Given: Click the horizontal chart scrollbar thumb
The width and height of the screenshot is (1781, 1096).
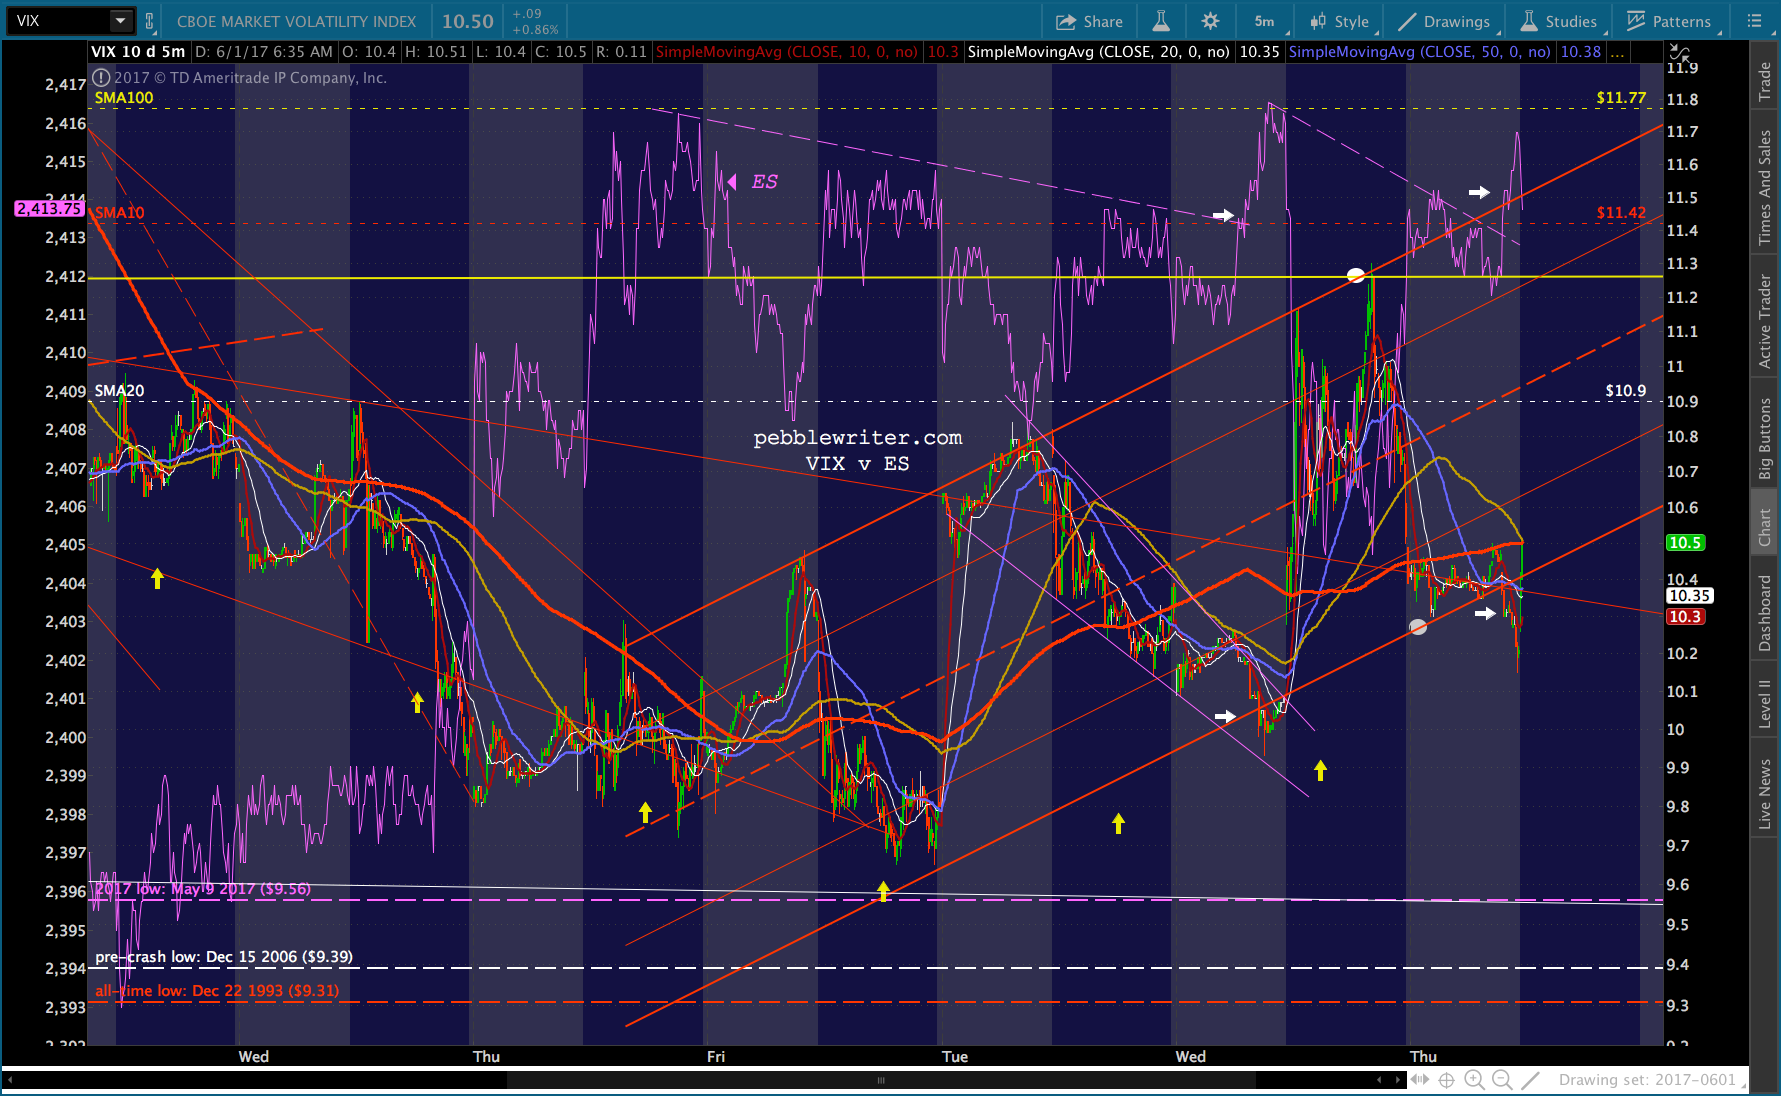Looking at the screenshot, I should pos(880,1080).
